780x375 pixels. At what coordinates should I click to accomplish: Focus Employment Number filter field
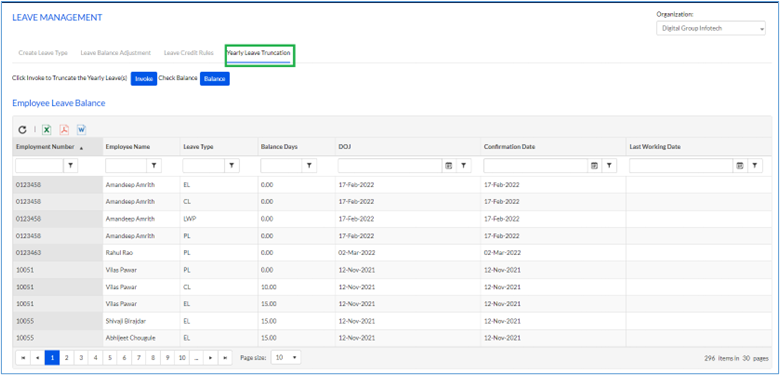[39, 166]
